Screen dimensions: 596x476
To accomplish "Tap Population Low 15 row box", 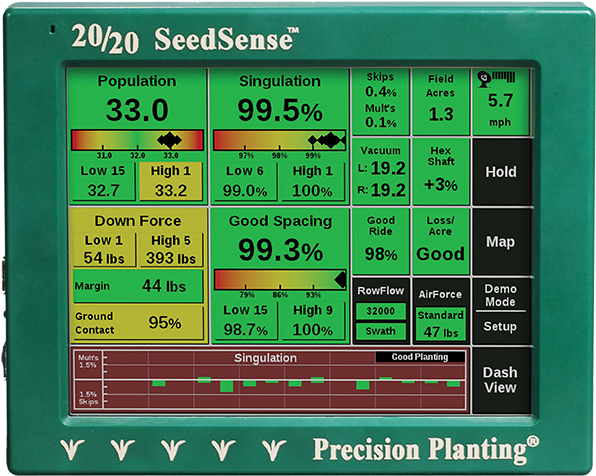I will [x=103, y=181].
